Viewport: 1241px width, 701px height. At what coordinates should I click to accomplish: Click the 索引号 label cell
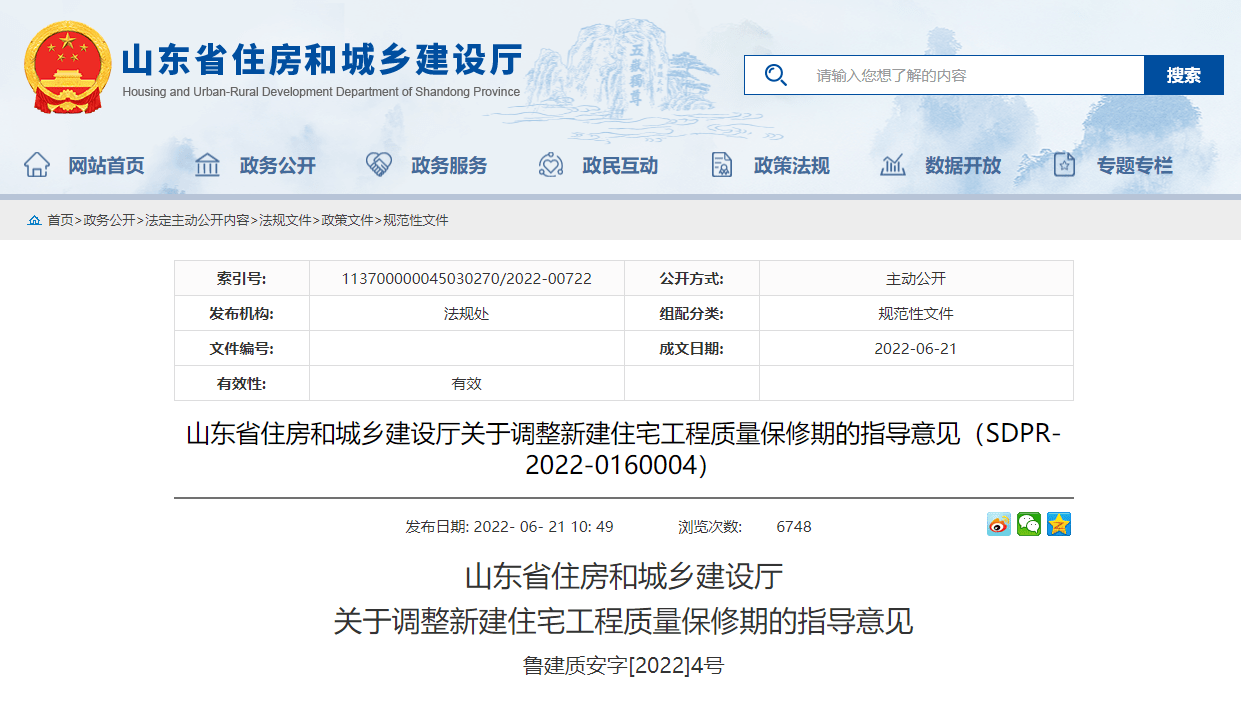pos(242,279)
